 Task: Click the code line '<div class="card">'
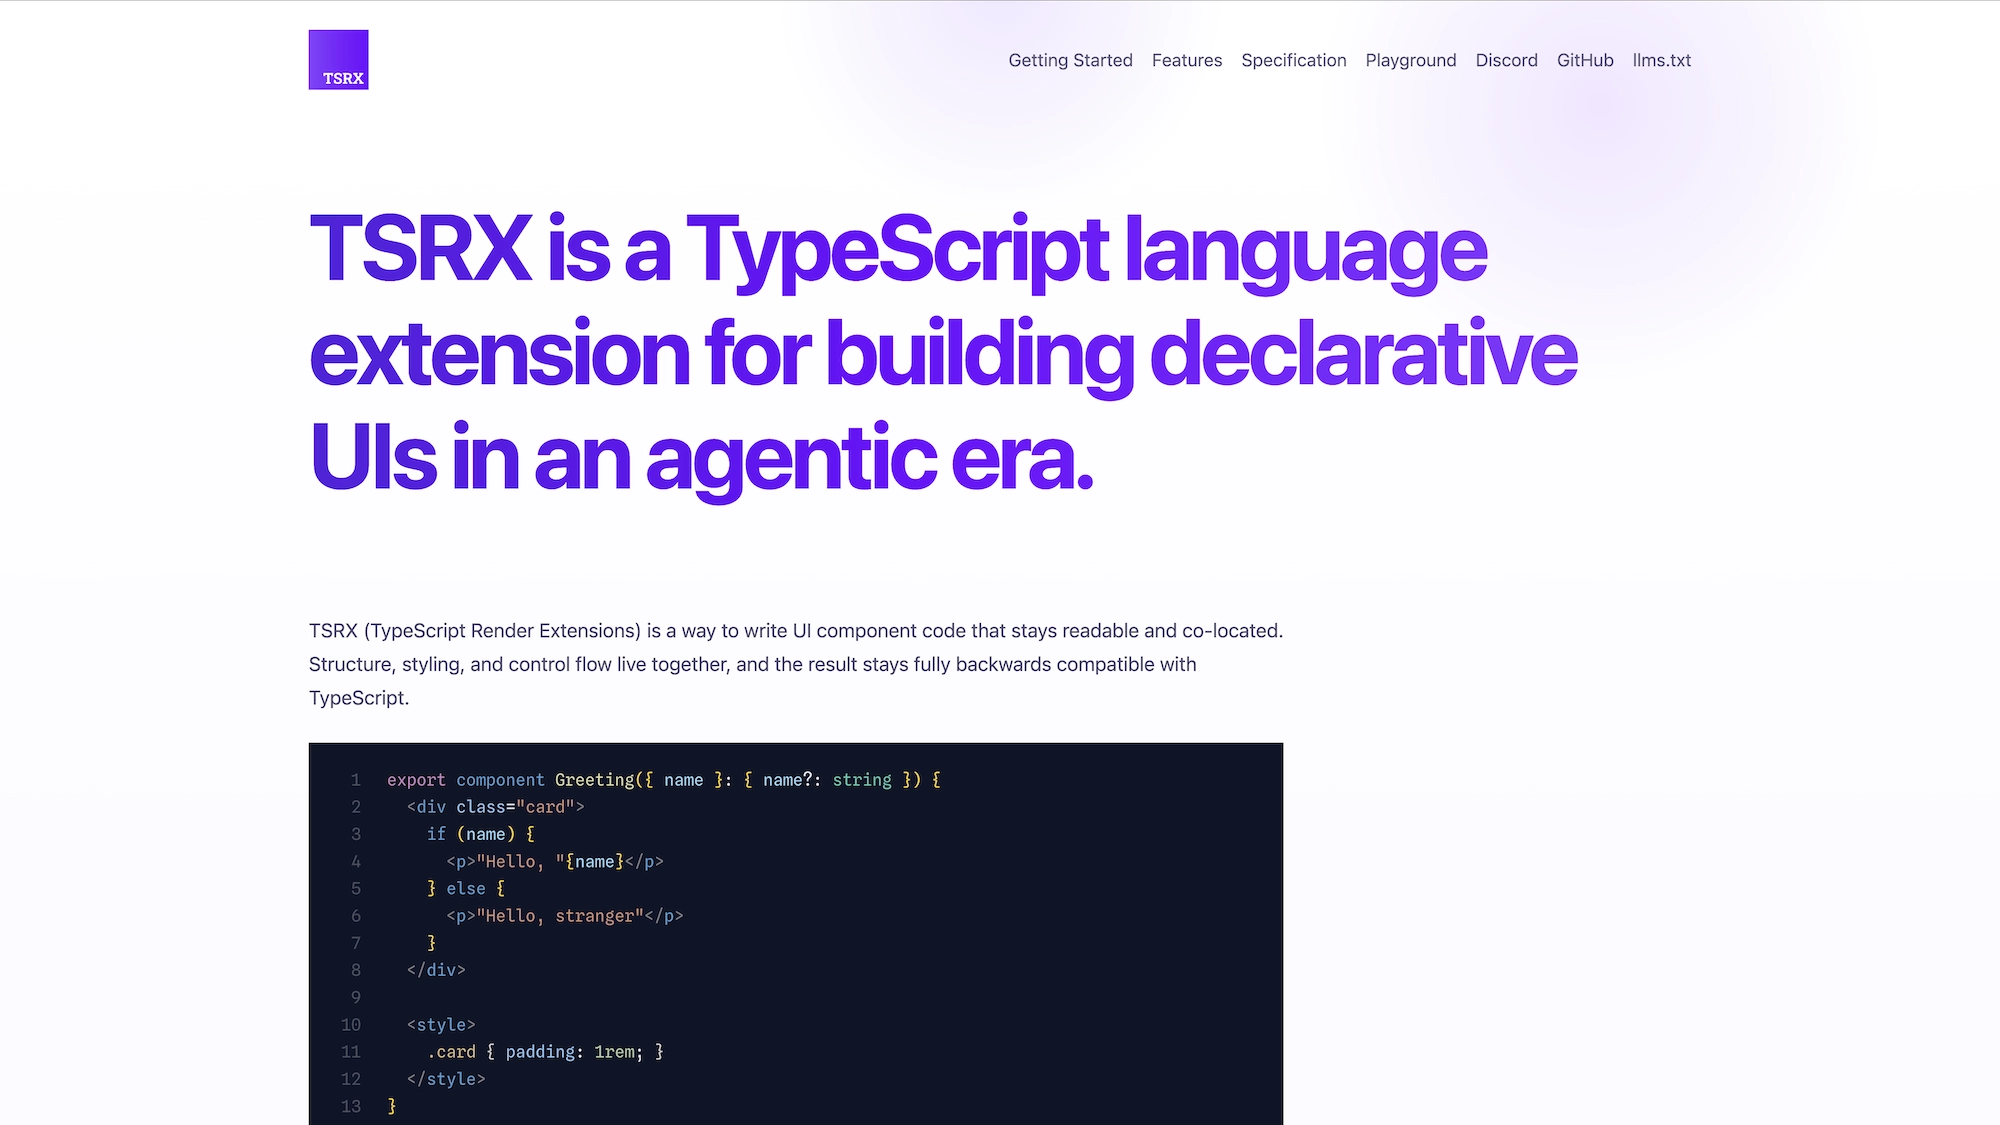495,807
